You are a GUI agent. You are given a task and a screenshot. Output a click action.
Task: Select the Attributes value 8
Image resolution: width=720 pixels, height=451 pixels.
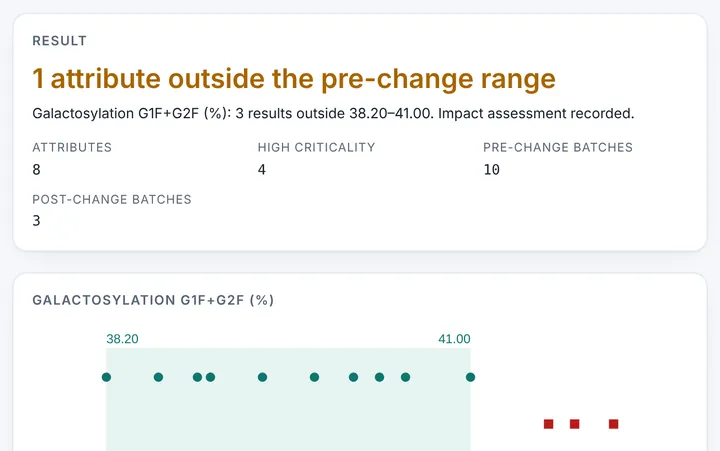[36, 169]
